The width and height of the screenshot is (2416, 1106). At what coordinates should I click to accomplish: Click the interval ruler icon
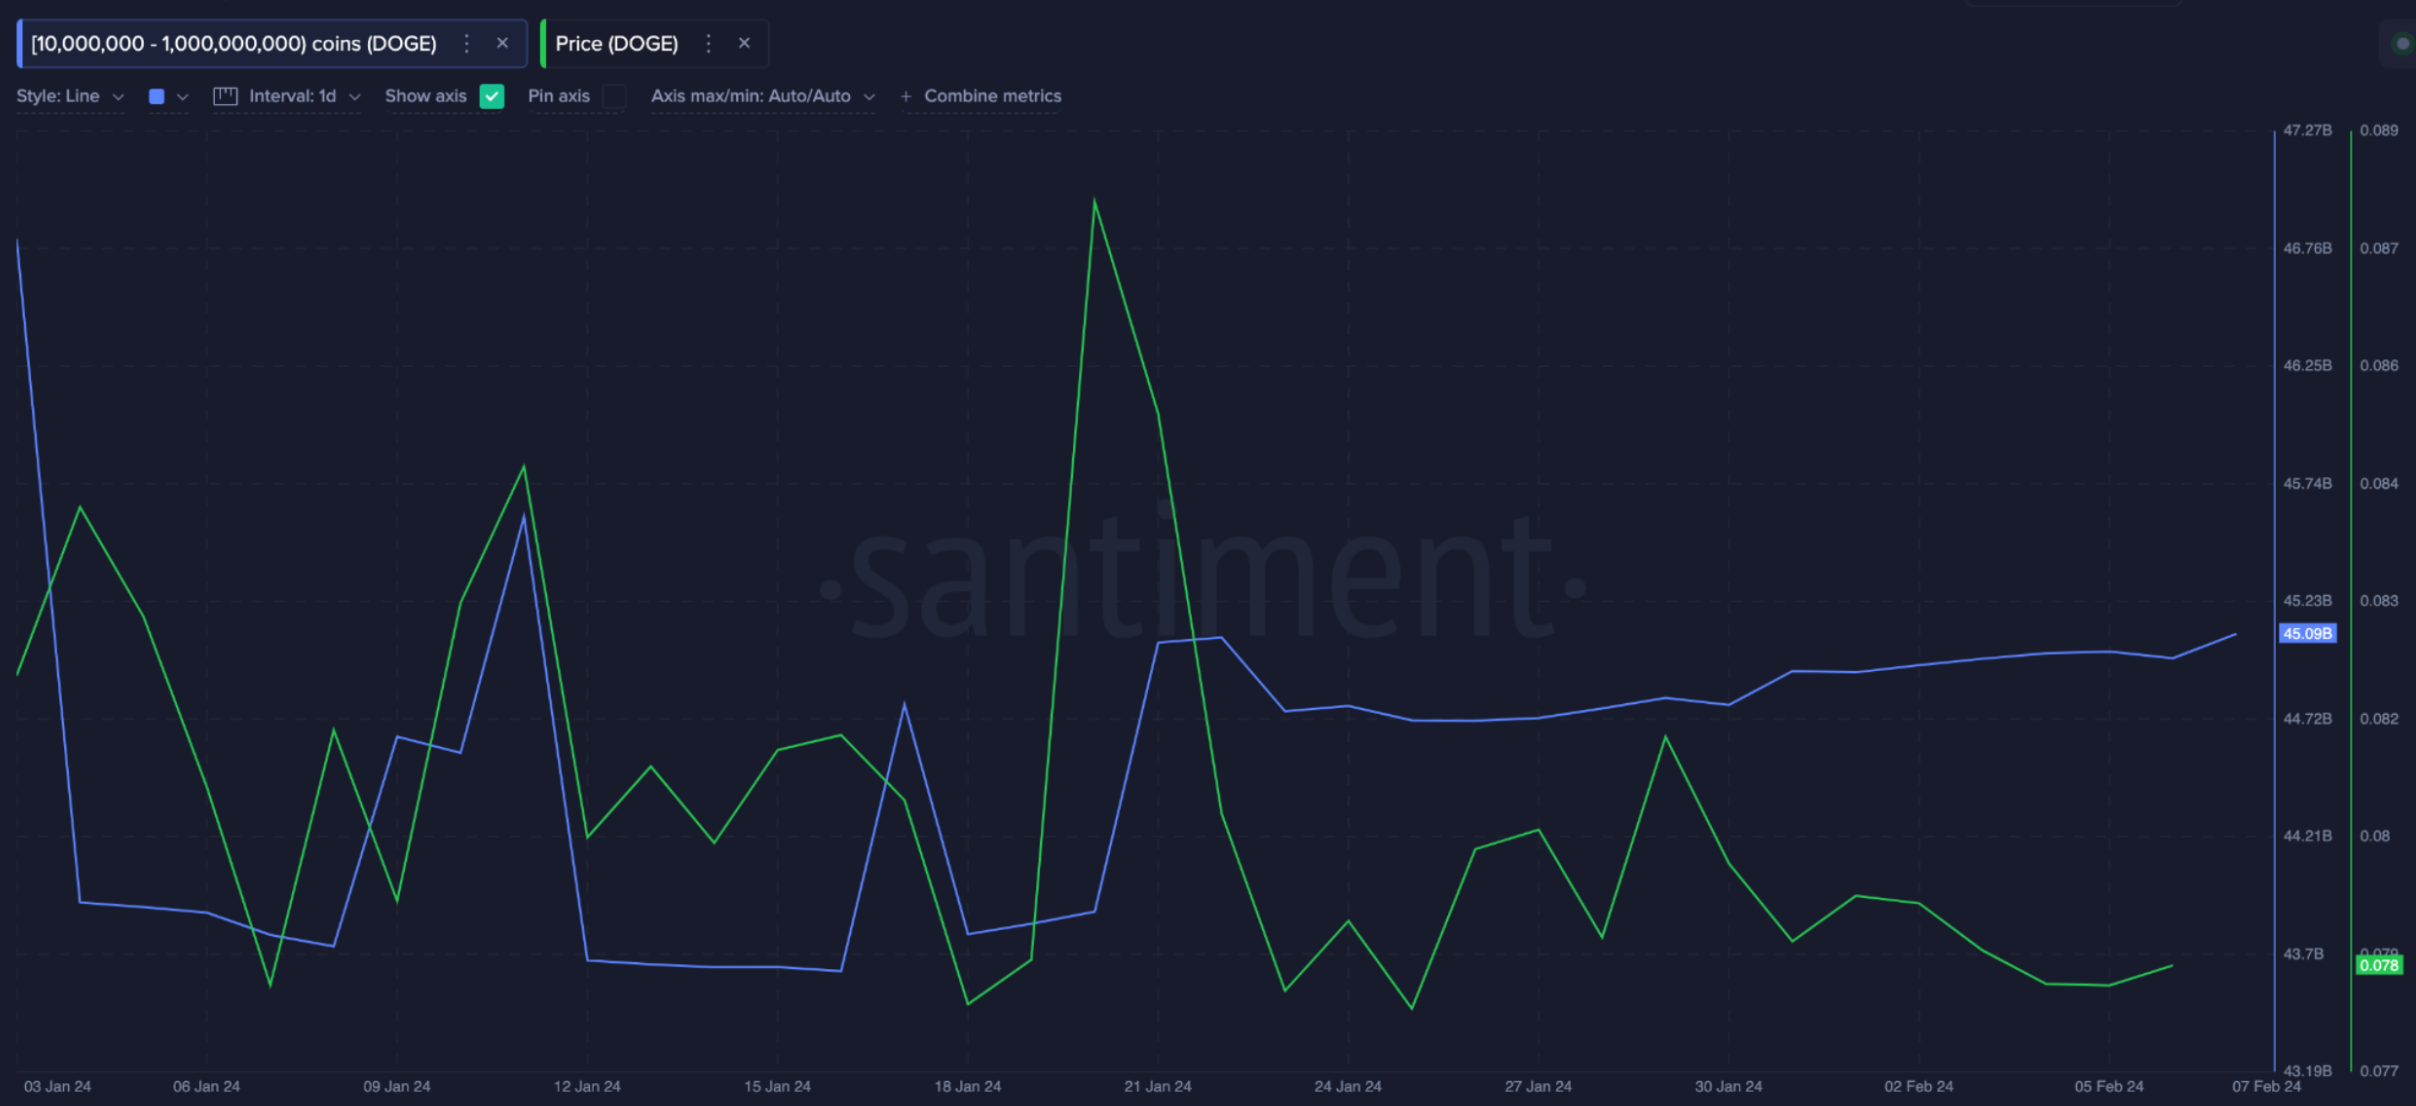225,96
